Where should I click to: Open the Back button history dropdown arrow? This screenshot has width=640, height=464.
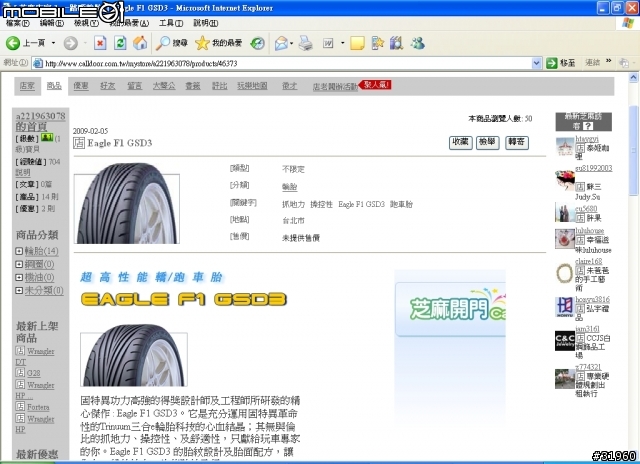point(53,43)
